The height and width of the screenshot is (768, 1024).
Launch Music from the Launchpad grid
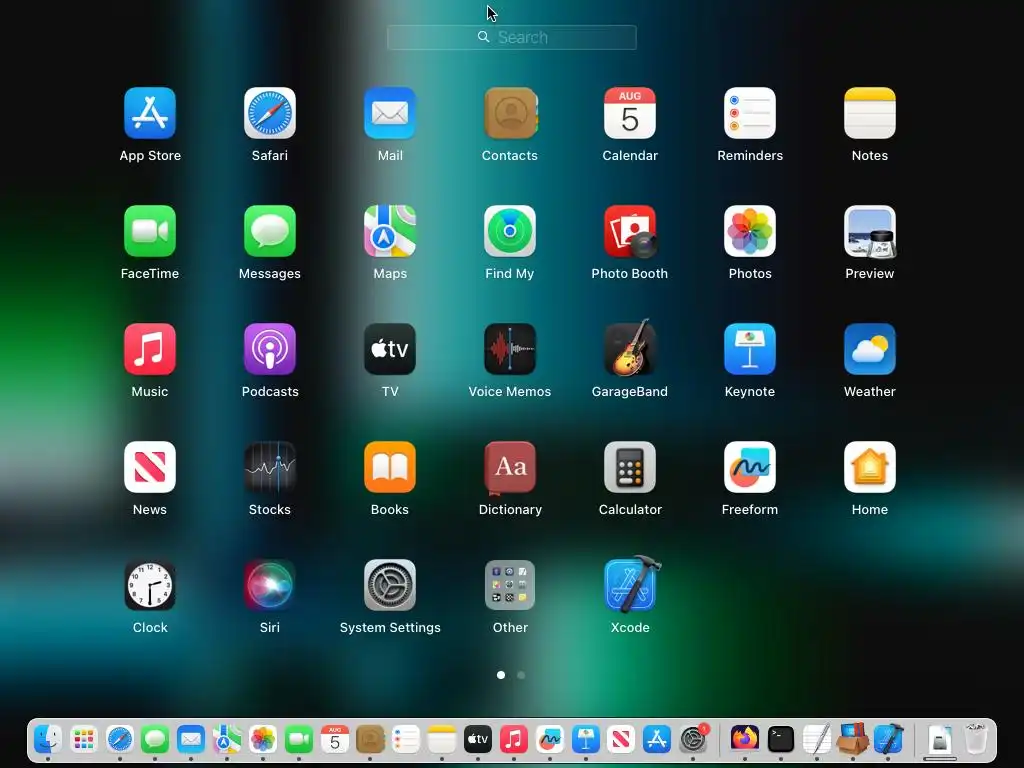click(150, 349)
